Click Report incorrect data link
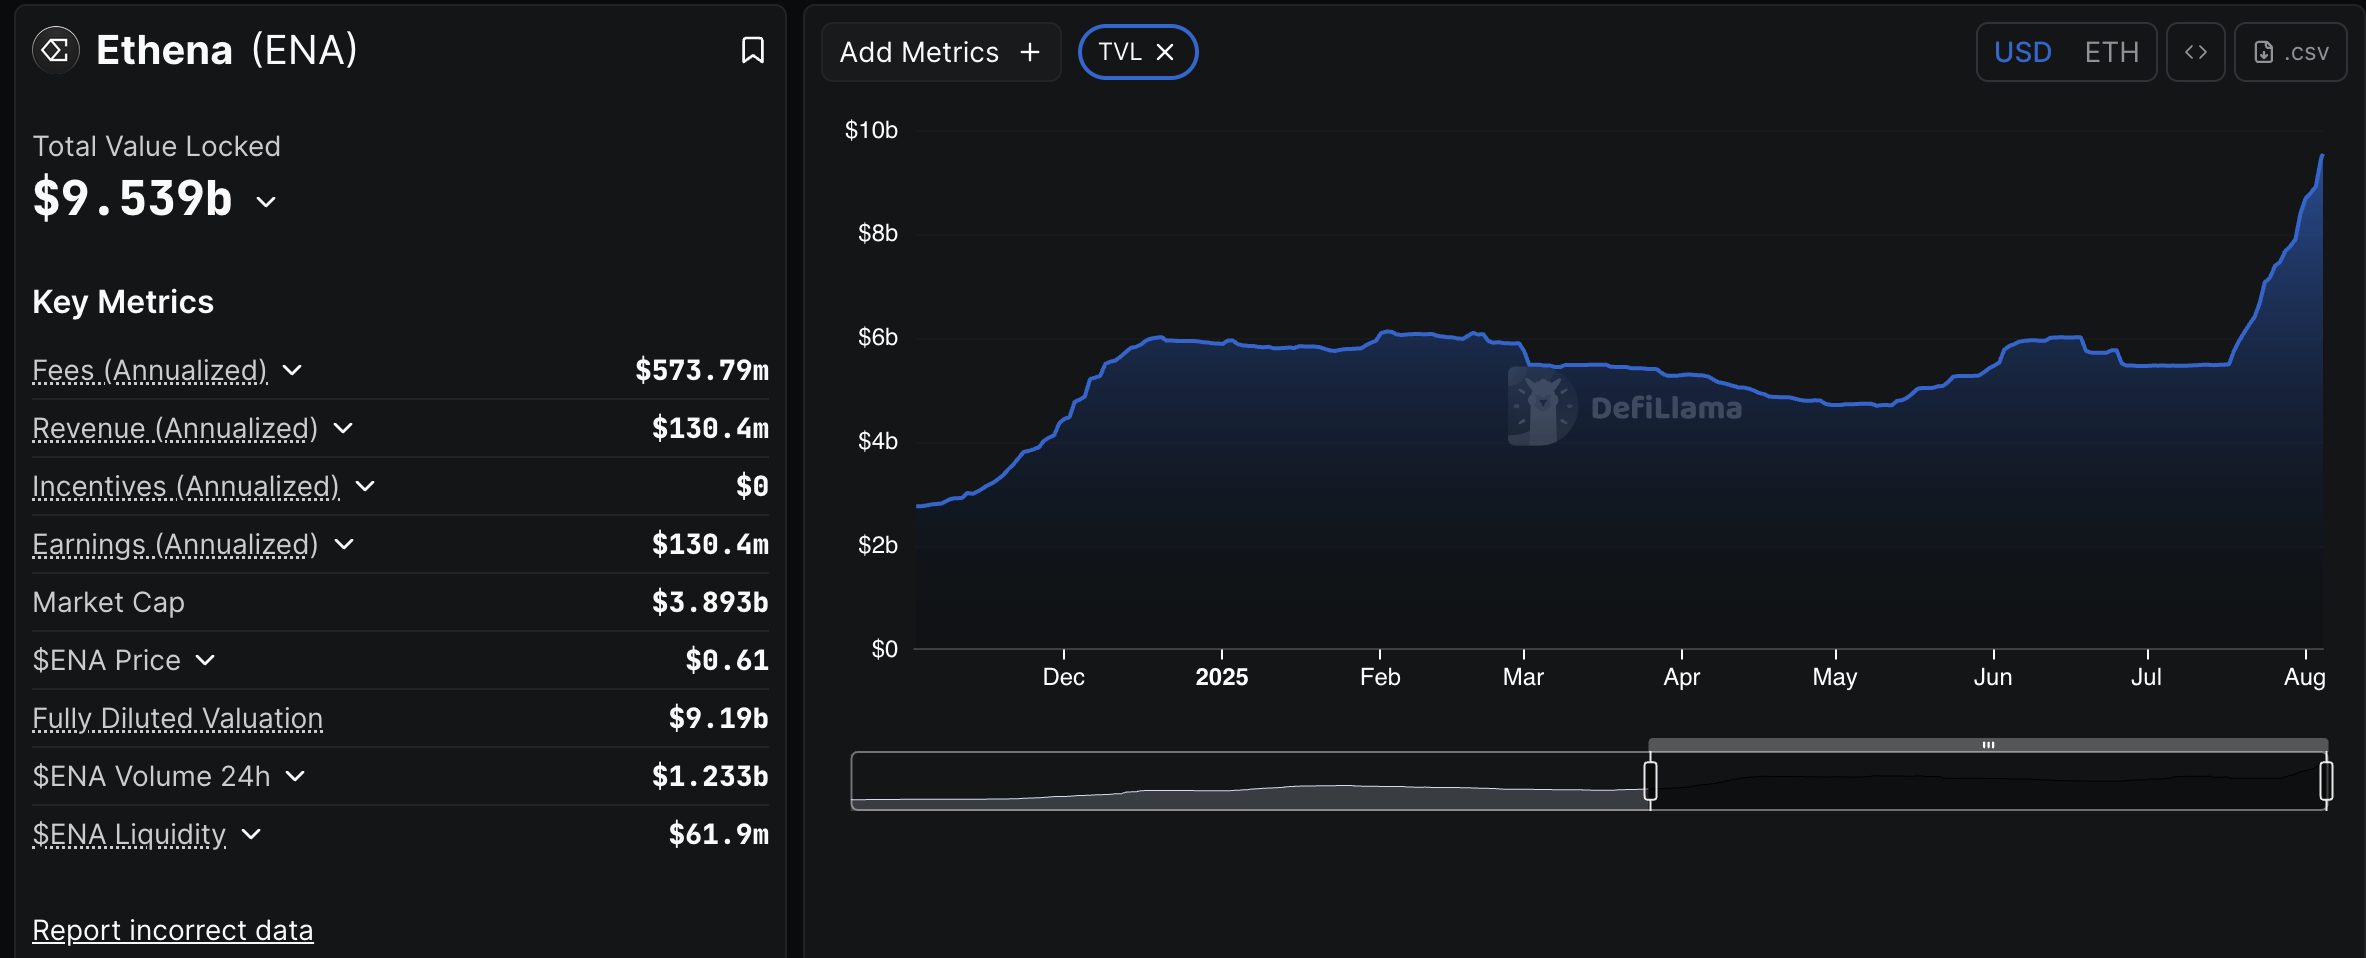This screenshot has height=958, width=2366. click(x=173, y=930)
